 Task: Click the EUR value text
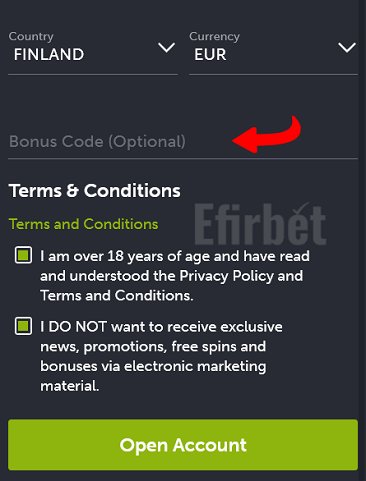pyautogui.click(x=210, y=55)
